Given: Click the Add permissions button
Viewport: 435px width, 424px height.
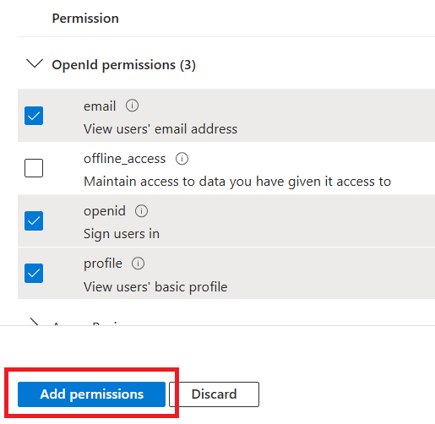Looking at the screenshot, I should pos(92,394).
